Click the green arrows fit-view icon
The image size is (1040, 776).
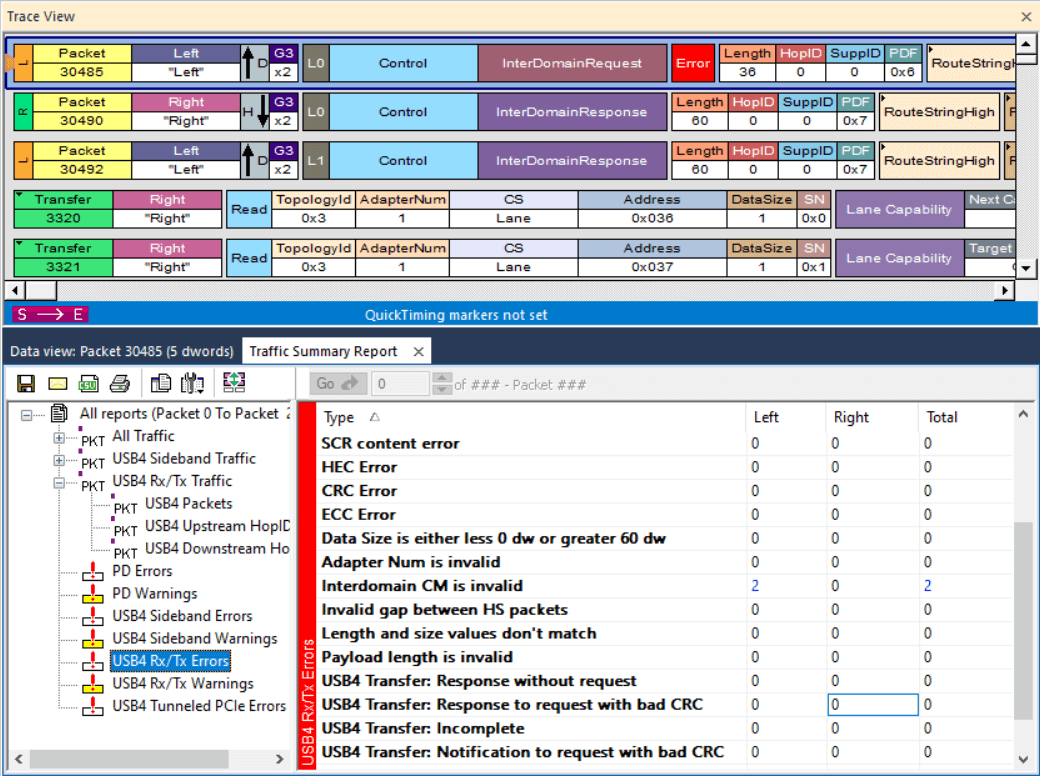(234, 382)
